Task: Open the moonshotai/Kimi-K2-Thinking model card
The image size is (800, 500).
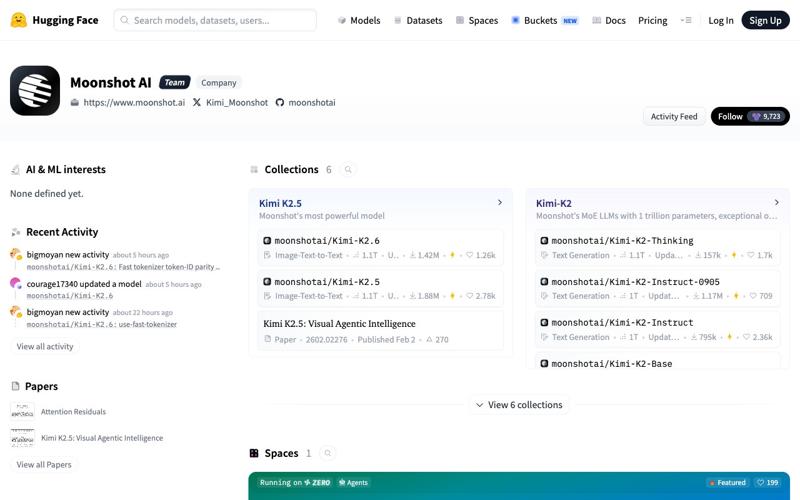Action: [657, 247]
